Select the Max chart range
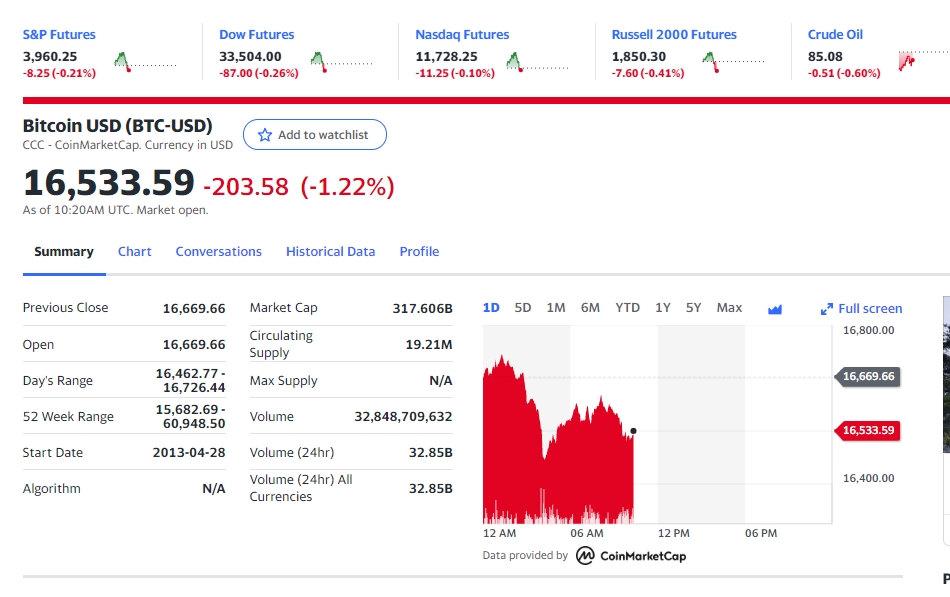Image resolution: width=950 pixels, height=597 pixels. [729, 308]
